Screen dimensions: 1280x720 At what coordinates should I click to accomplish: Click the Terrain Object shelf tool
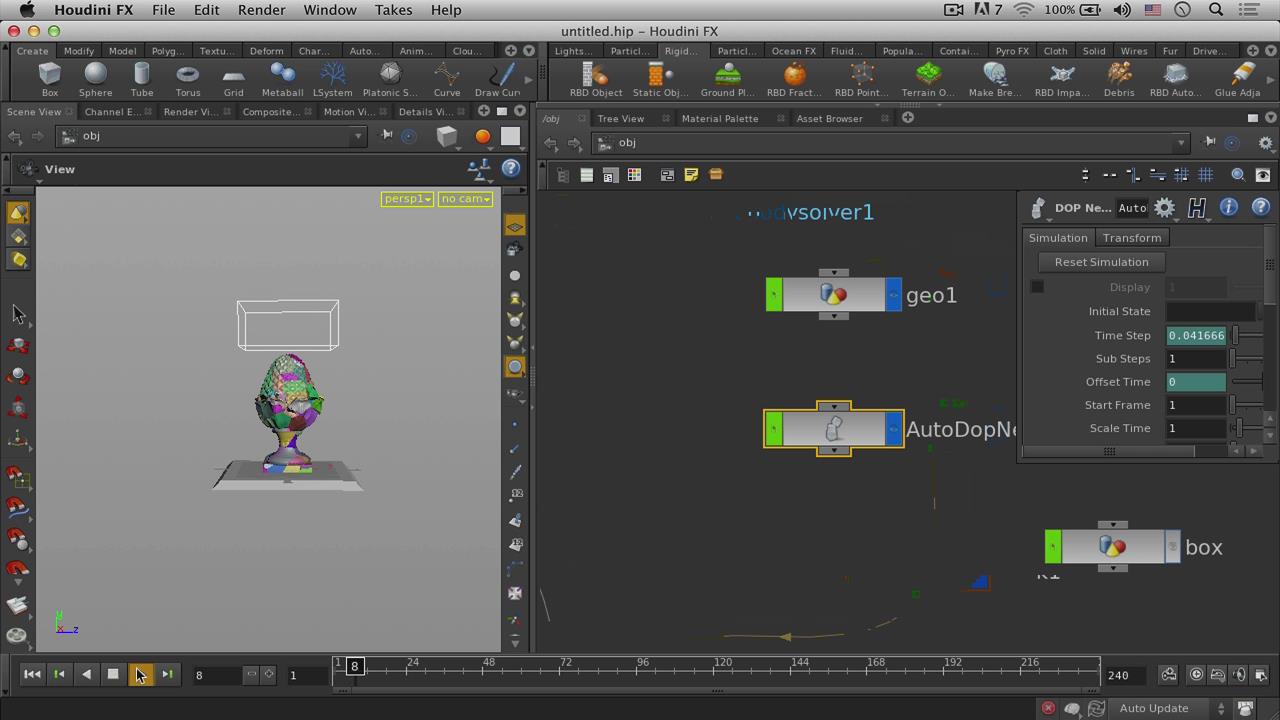928,79
